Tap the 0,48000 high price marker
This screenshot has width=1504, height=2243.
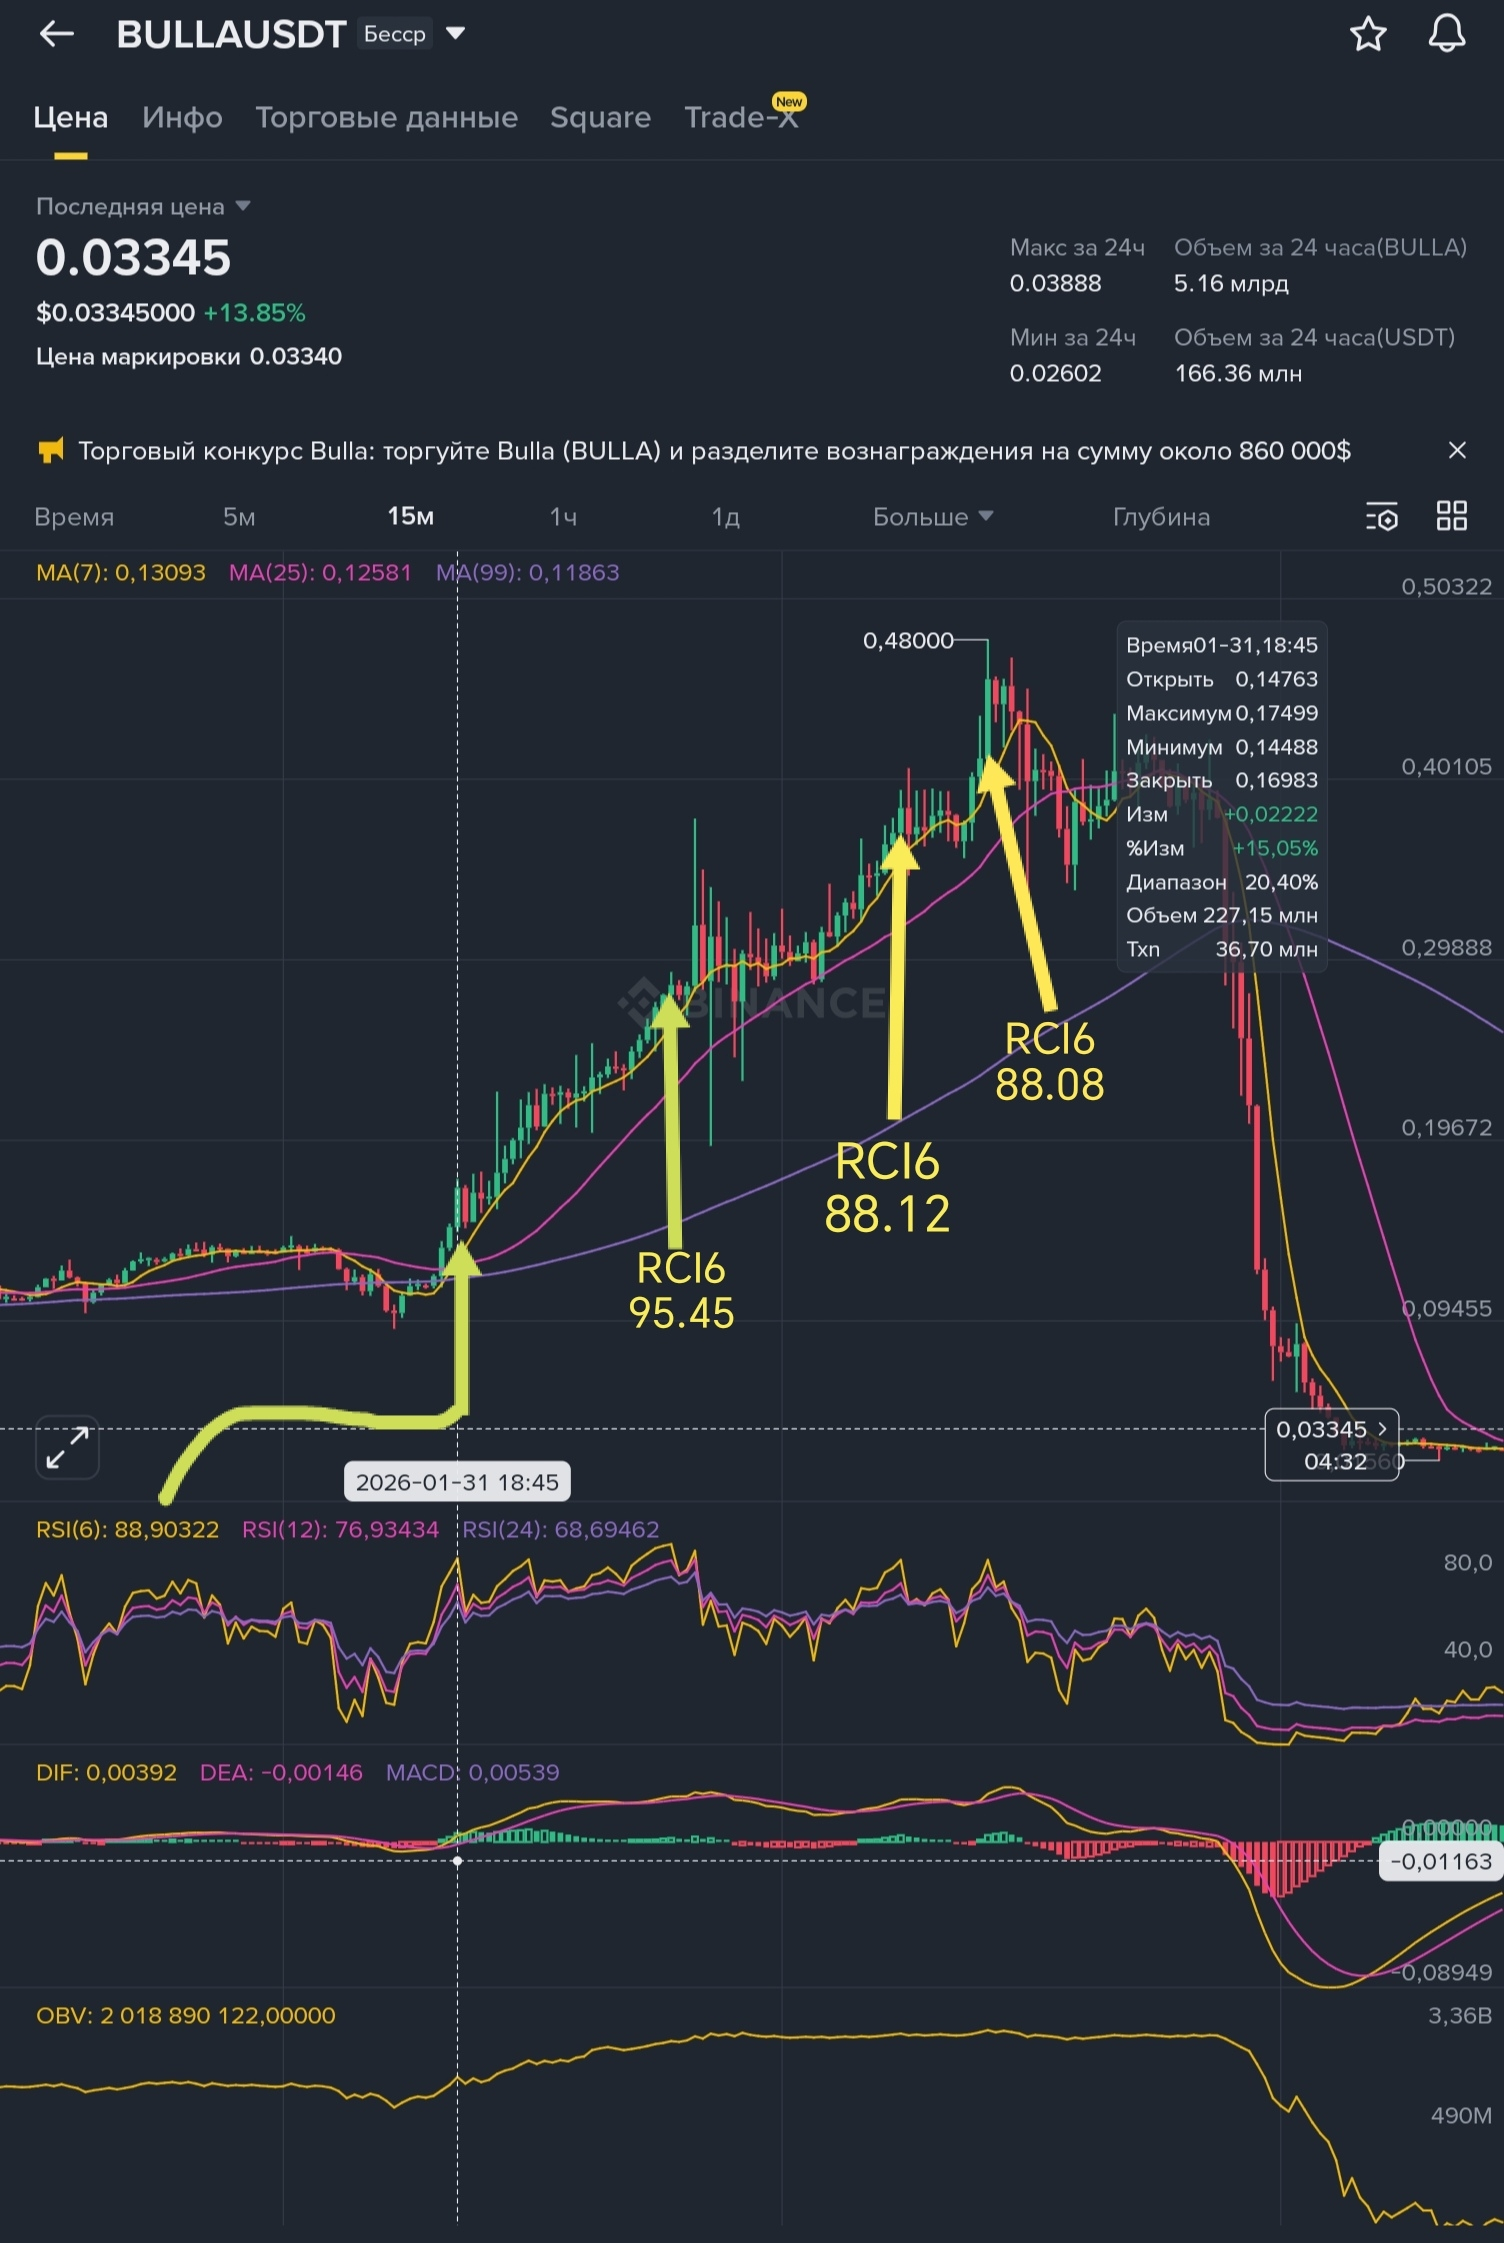click(x=908, y=641)
